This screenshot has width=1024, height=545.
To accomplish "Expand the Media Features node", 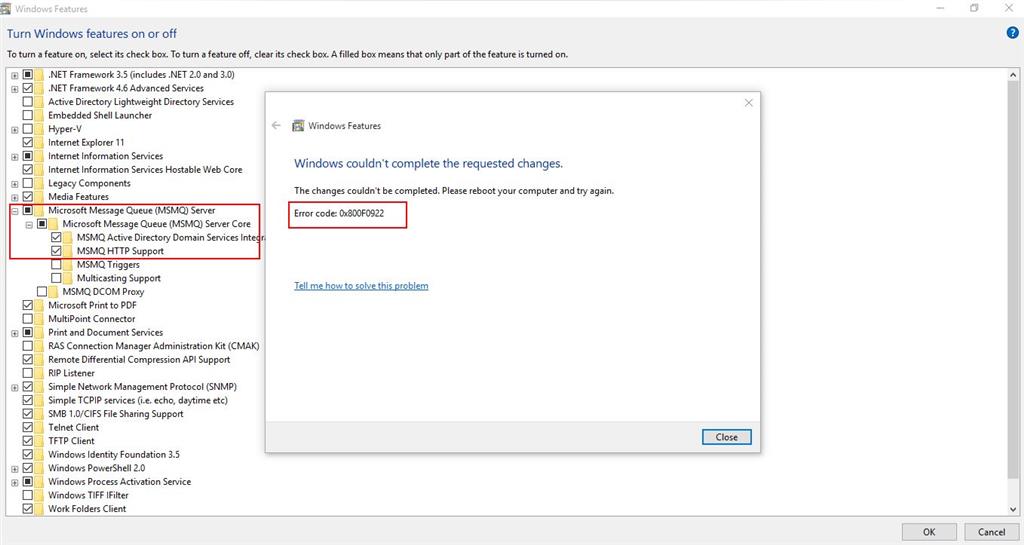I will click(14, 197).
